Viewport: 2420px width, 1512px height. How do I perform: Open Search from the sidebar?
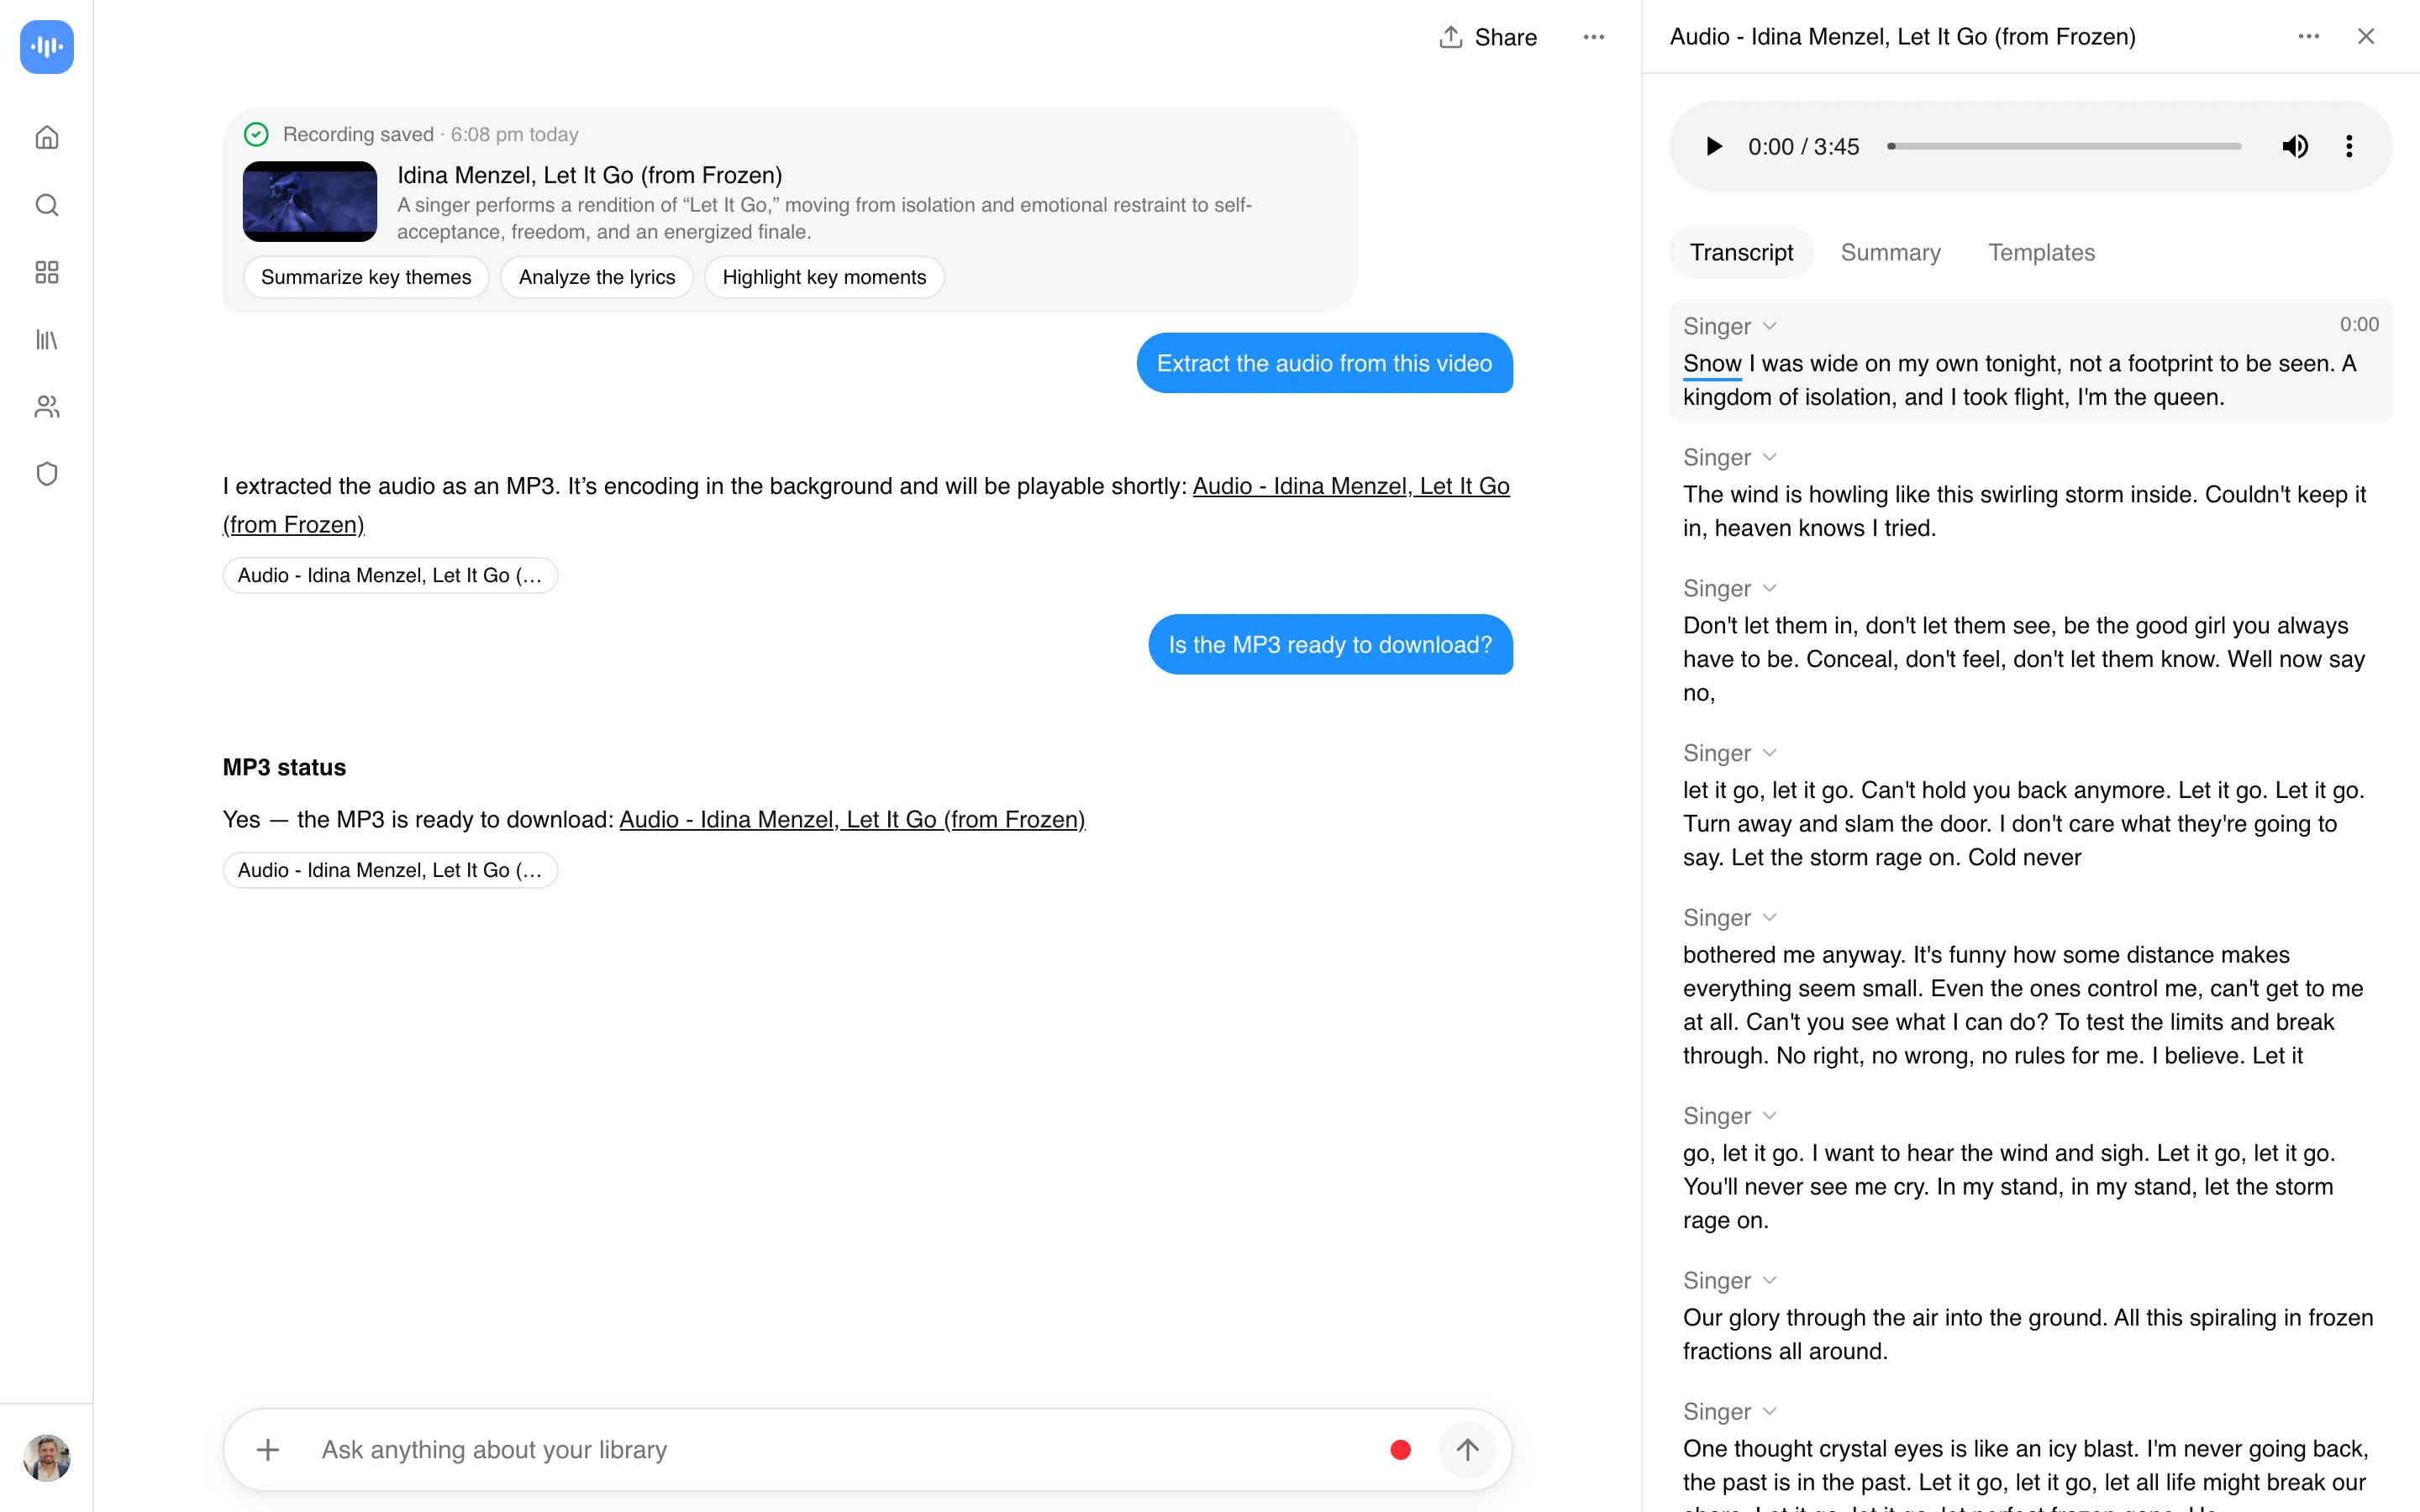(x=47, y=205)
